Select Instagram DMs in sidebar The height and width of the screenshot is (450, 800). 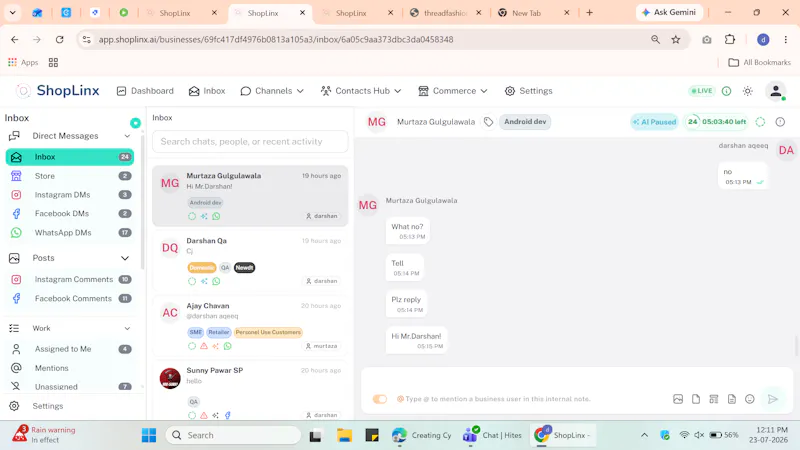coord(70,195)
